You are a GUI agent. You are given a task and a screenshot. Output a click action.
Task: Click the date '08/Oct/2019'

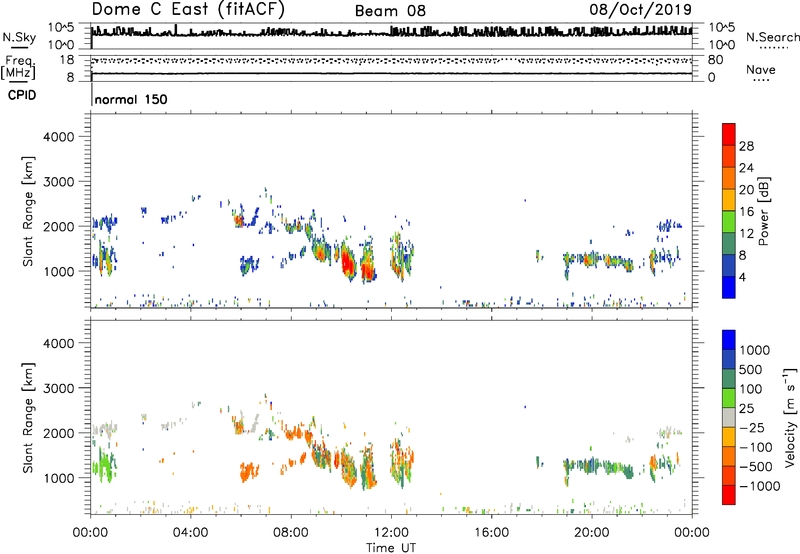640,10
